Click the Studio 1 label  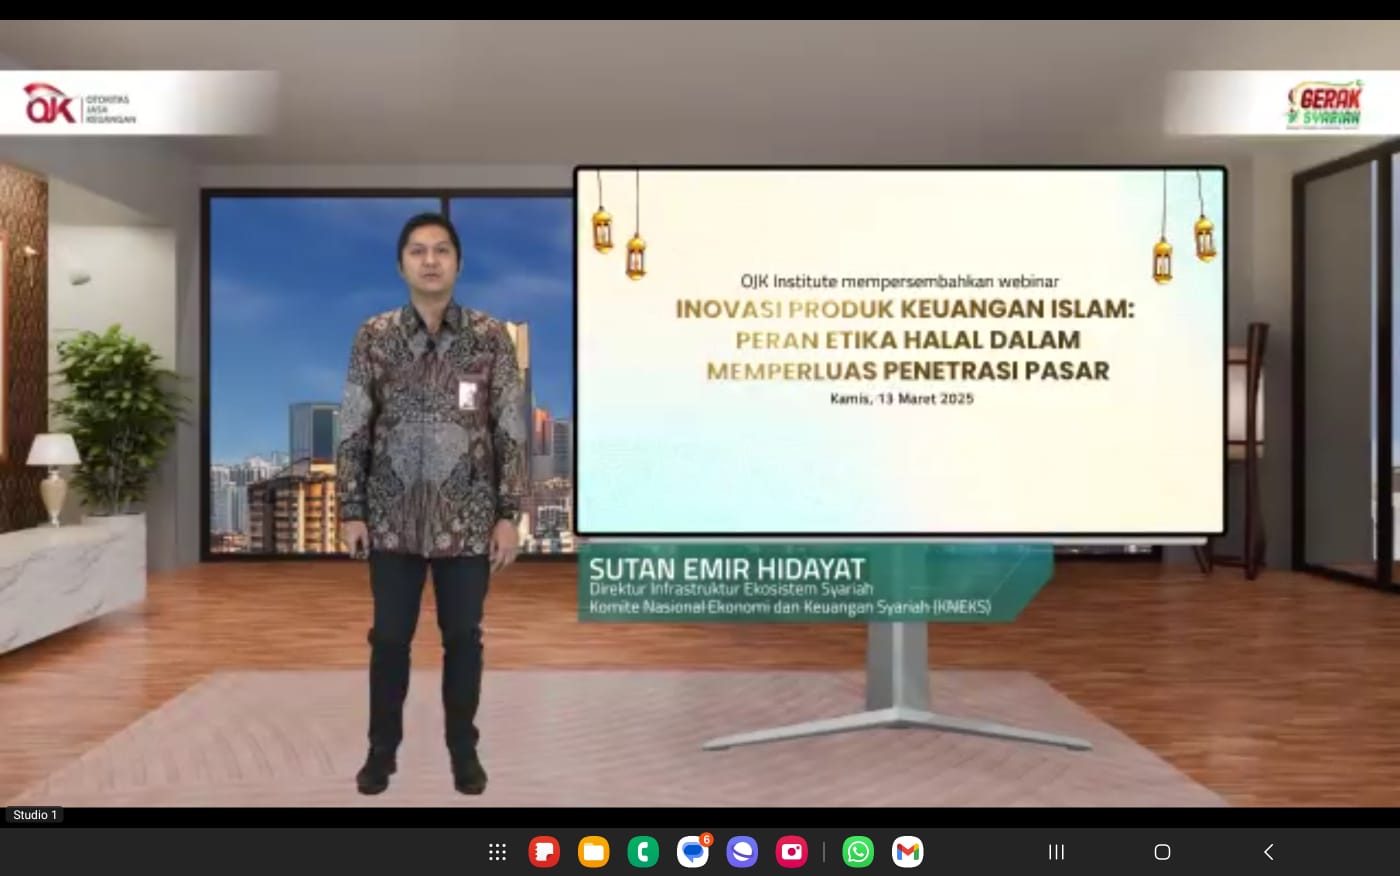(x=35, y=815)
